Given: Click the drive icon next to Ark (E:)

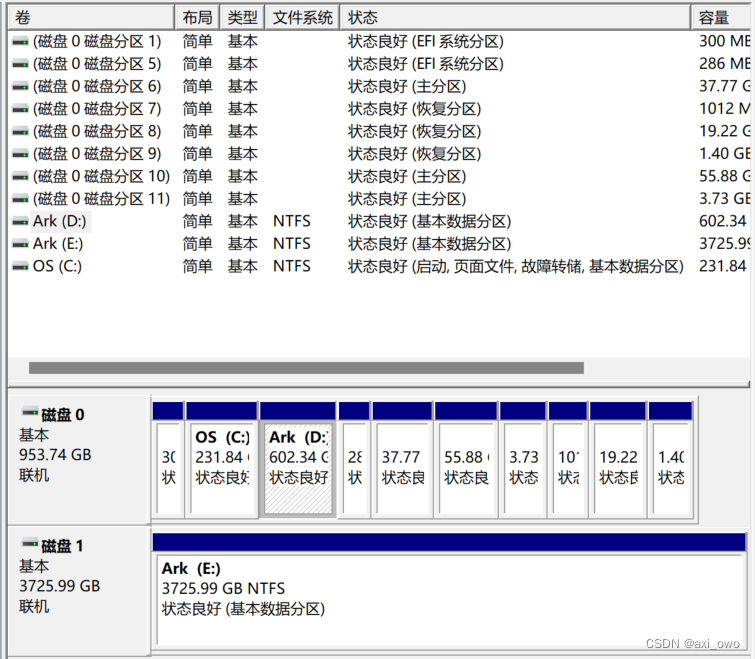Looking at the screenshot, I should click(20, 244).
